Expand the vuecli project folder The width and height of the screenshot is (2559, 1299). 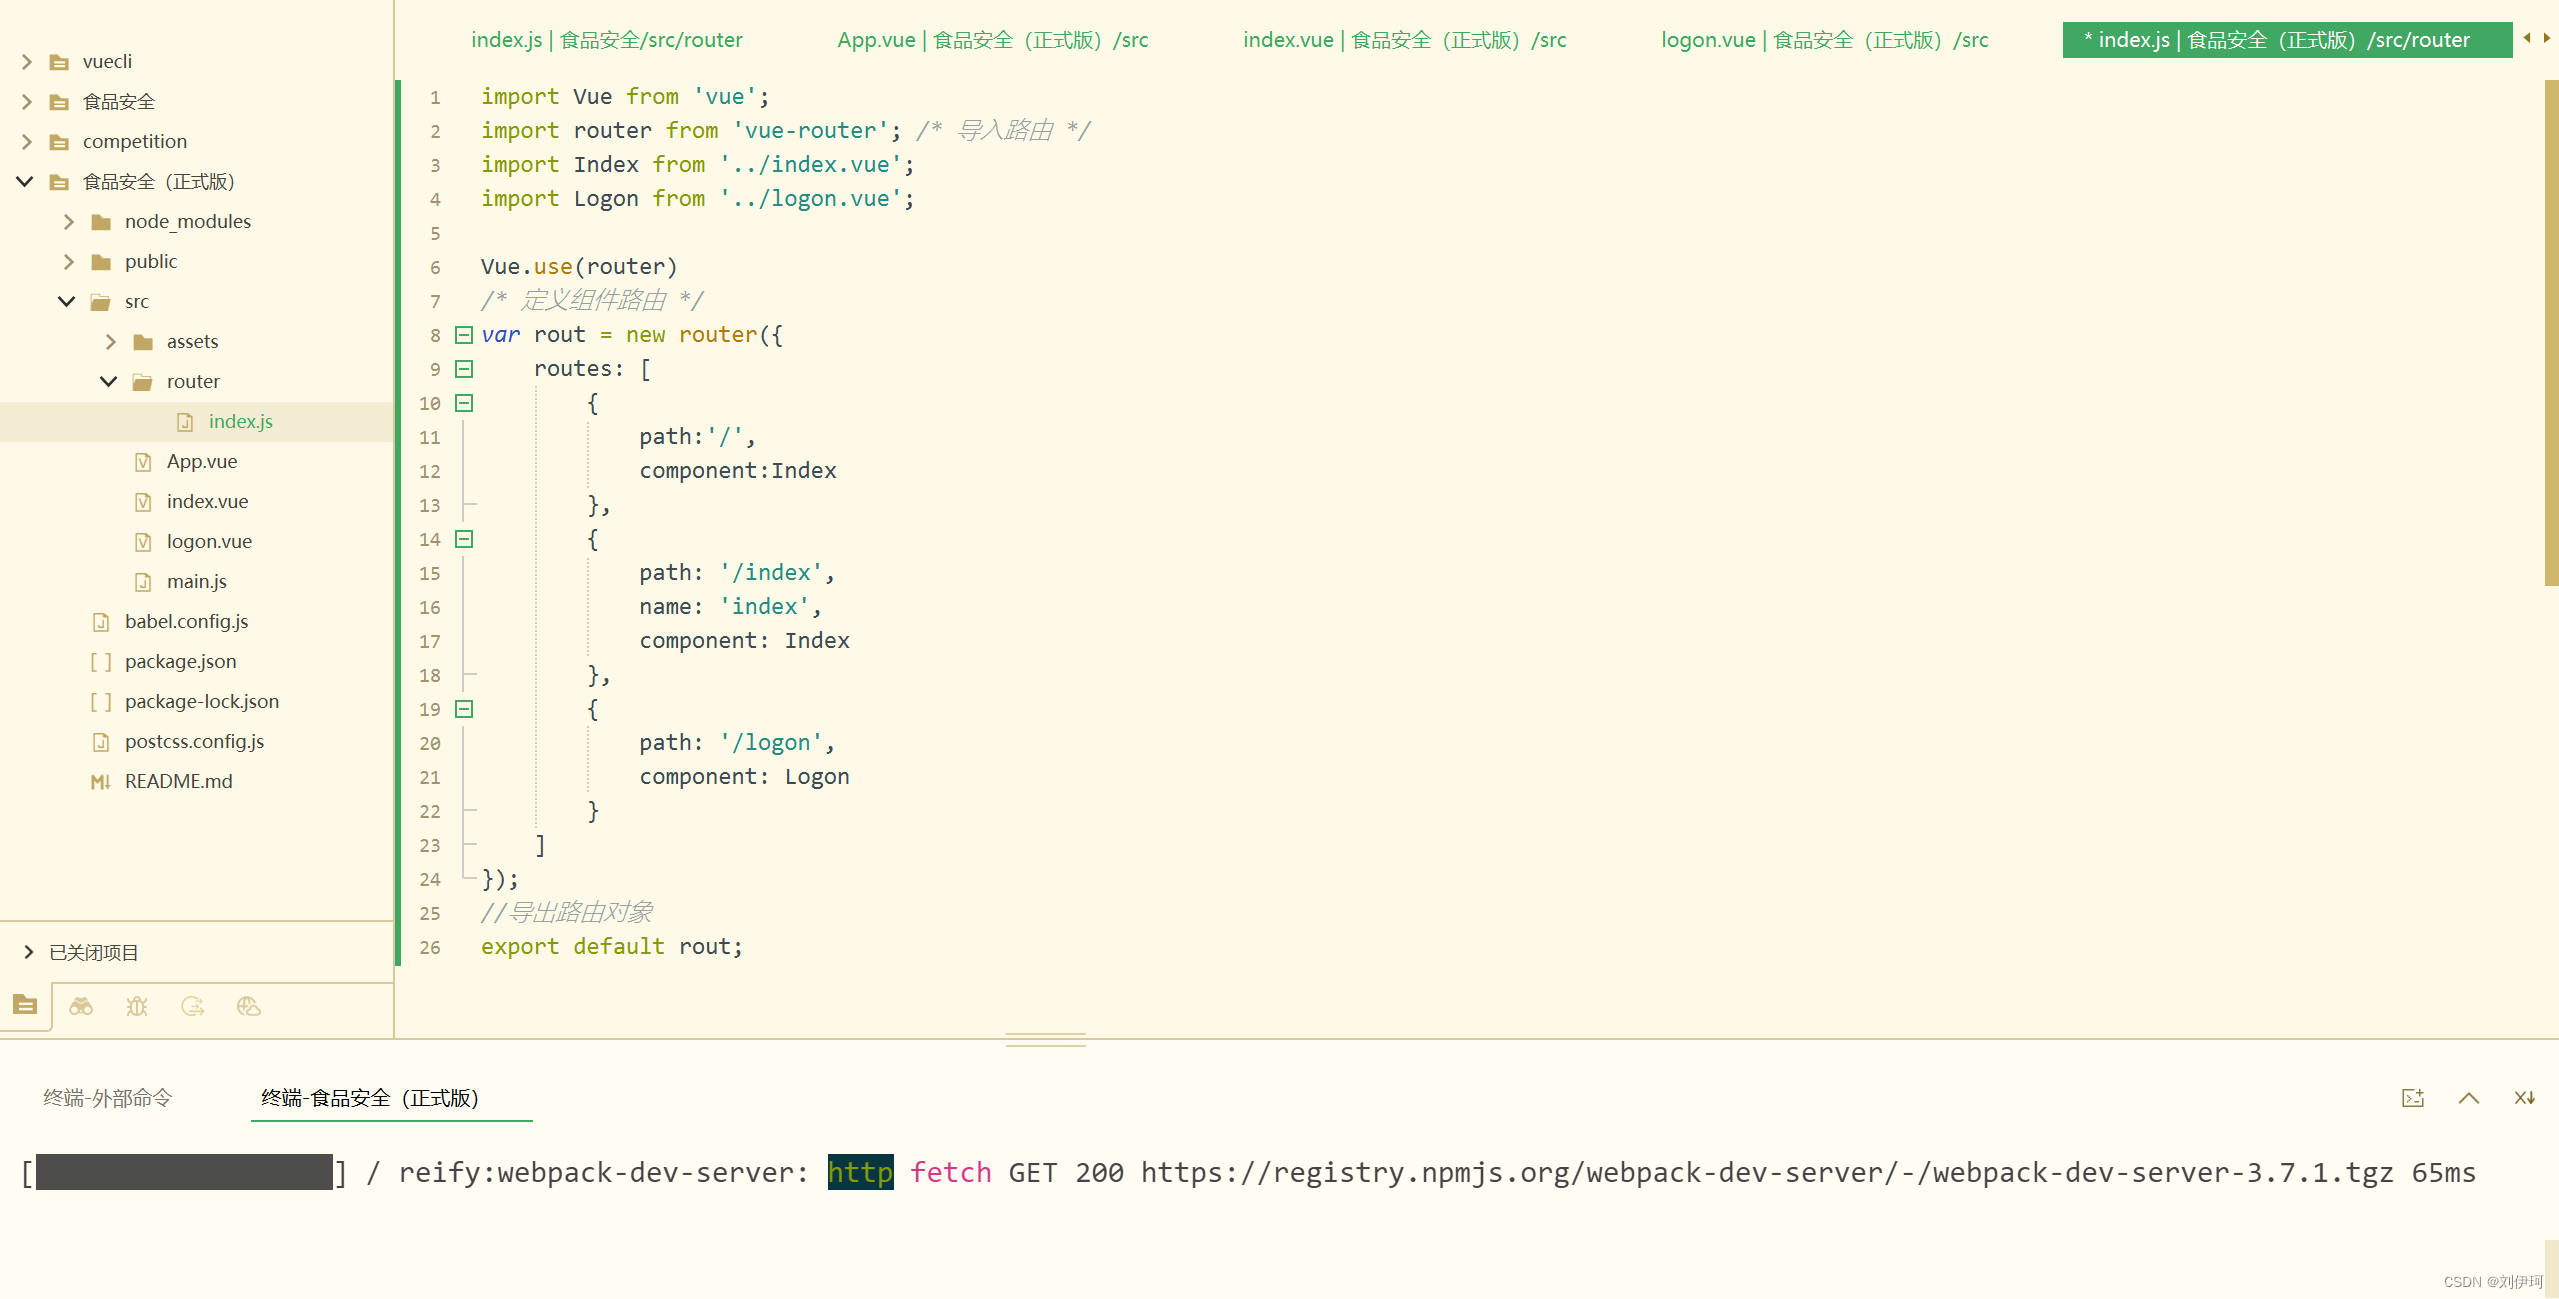27,62
